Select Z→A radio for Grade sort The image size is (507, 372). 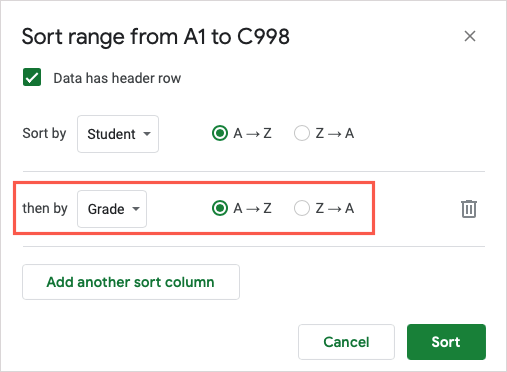pyautogui.click(x=302, y=208)
